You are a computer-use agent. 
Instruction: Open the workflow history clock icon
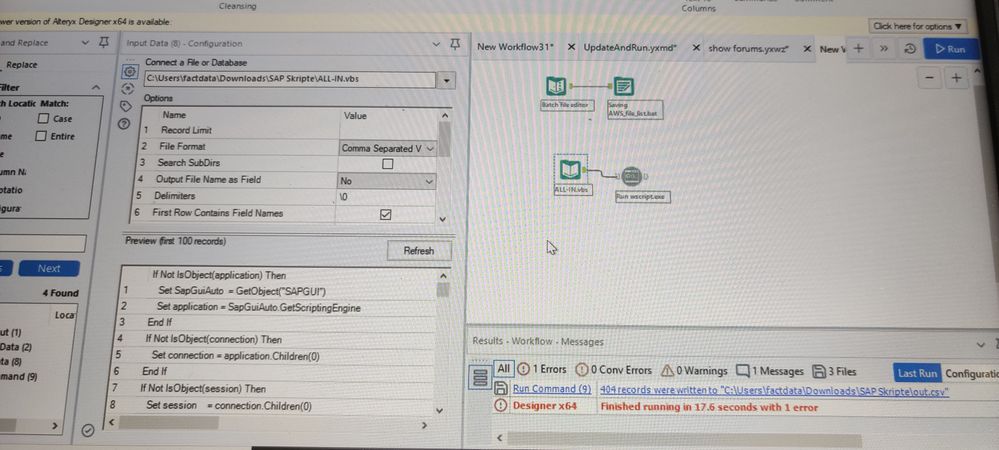[910, 49]
